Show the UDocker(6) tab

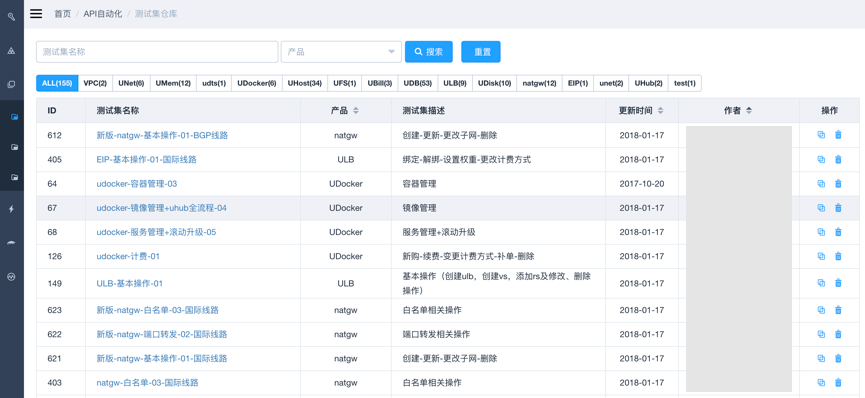(x=257, y=83)
